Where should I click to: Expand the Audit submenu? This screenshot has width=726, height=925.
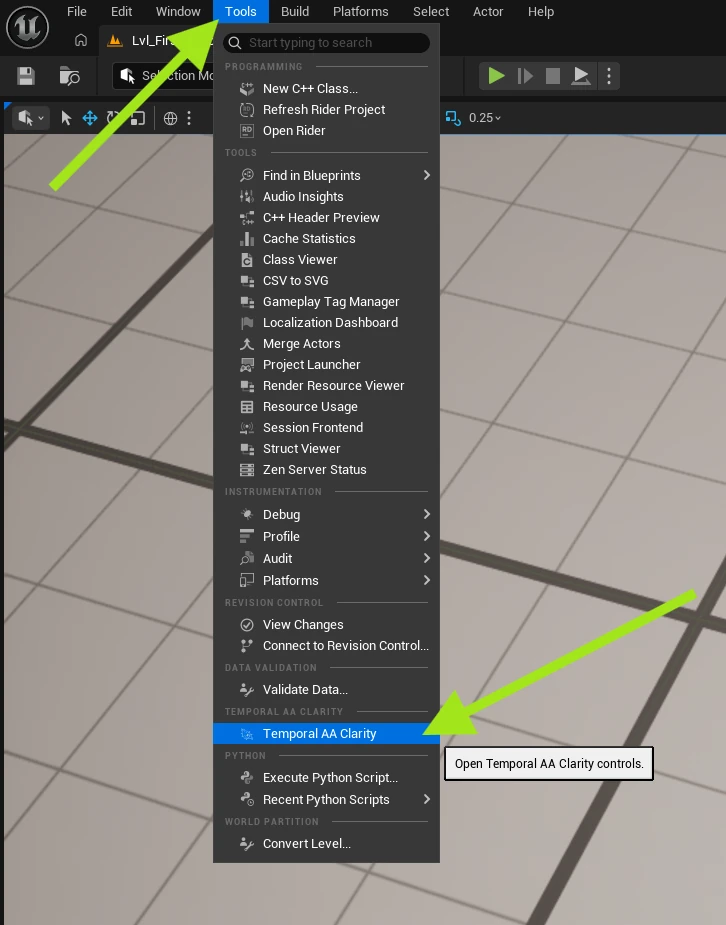326,558
